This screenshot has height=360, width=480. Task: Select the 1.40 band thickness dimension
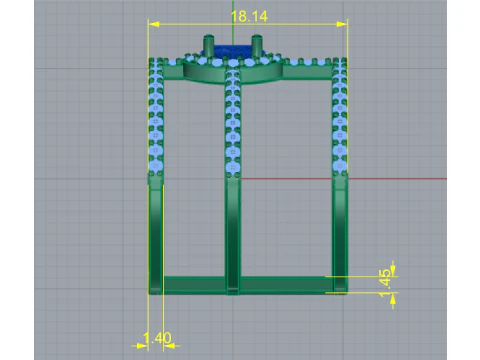157,338
